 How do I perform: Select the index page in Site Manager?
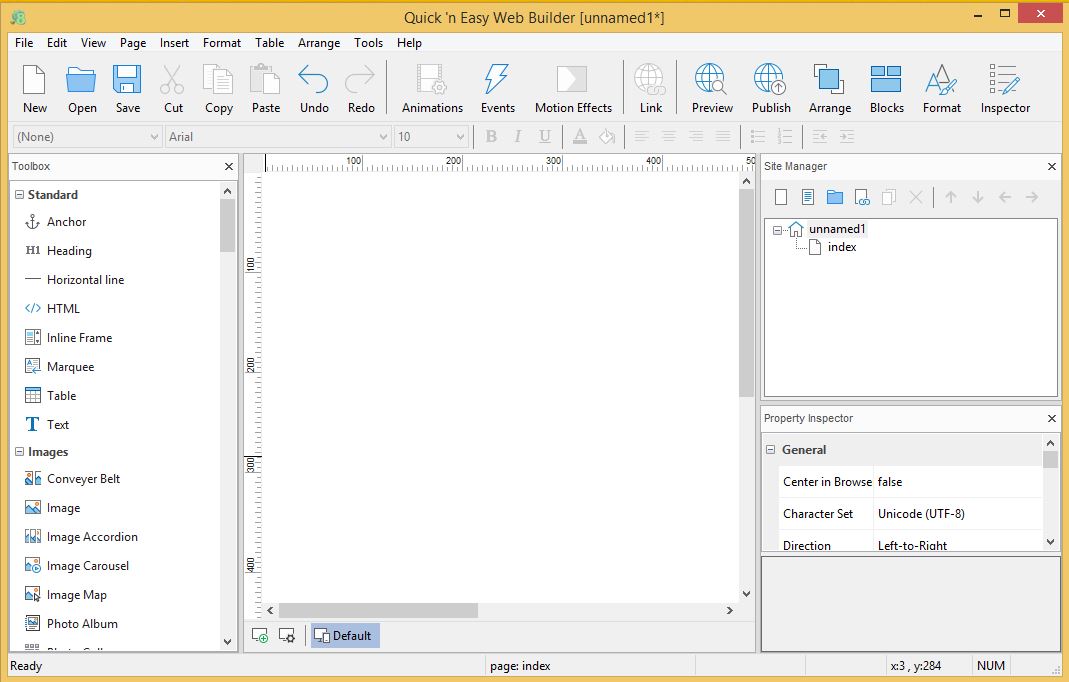coord(841,247)
